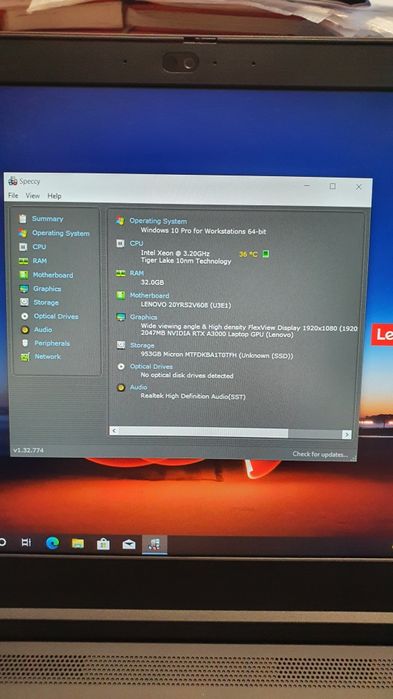Click the horizontal scrollbar thumb
The image size is (393, 699).
click(x=204, y=432)
